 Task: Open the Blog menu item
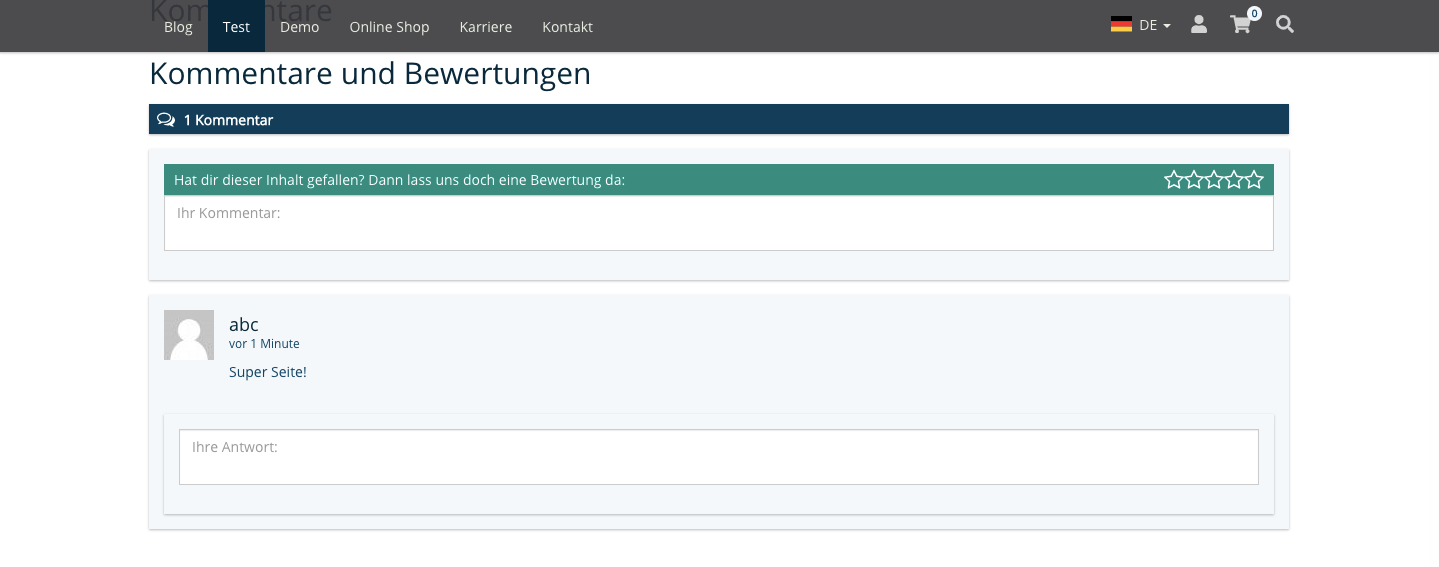coord(178,27)
